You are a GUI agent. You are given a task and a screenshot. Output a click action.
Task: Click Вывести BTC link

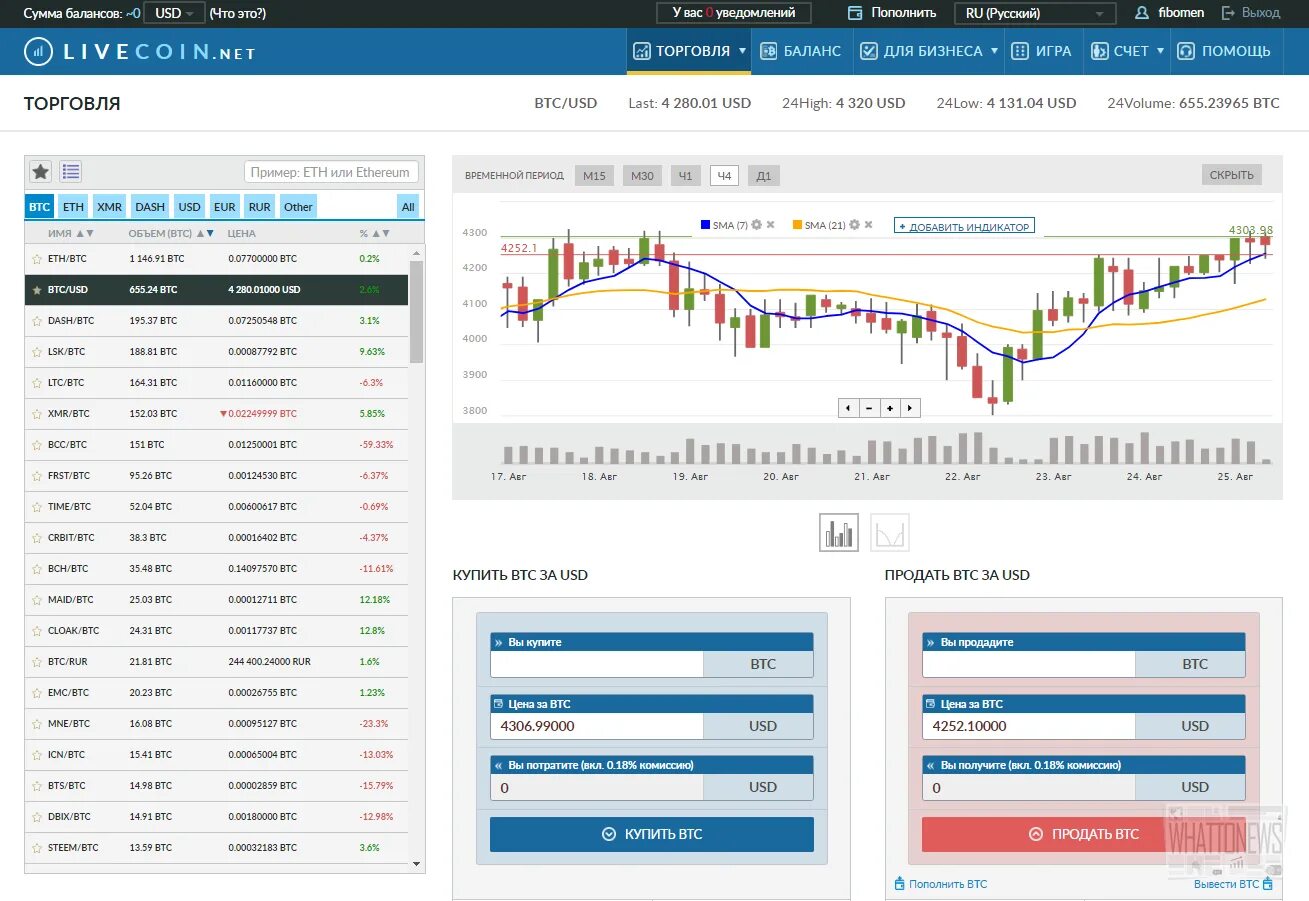[1234, 884]
